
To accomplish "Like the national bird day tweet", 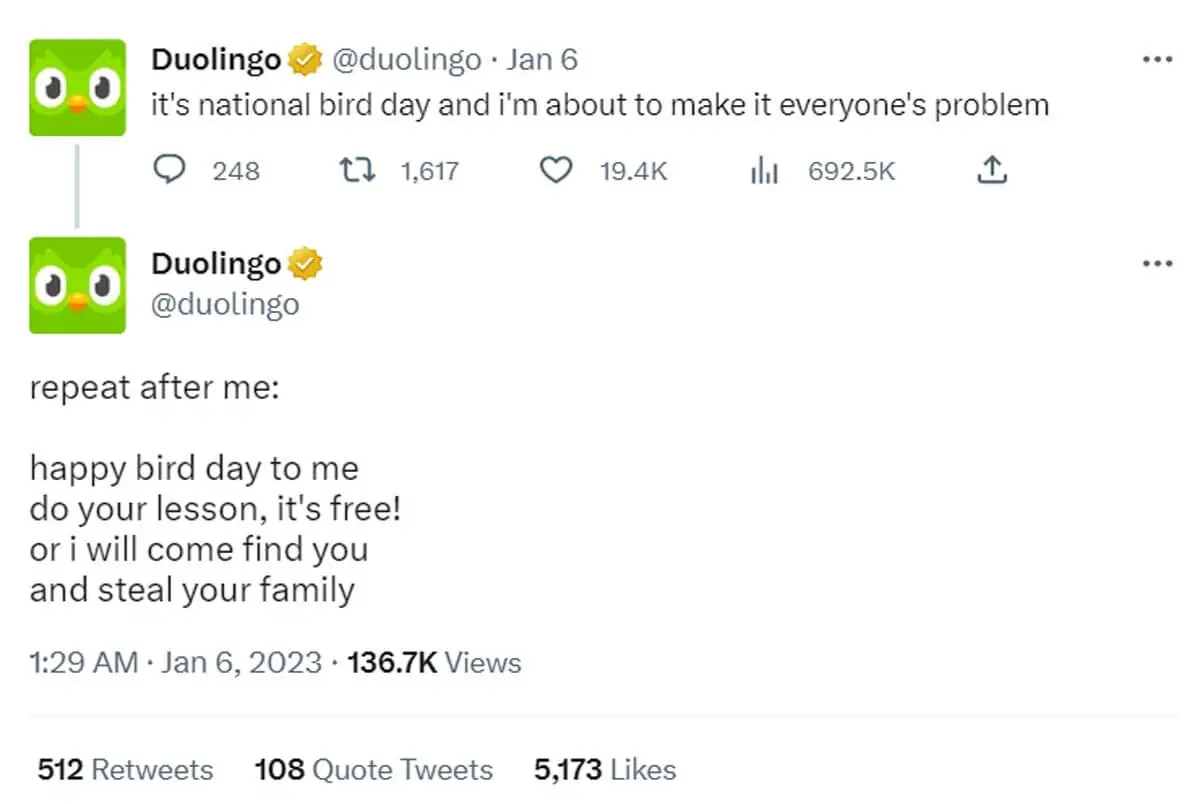I will point(555,171).
